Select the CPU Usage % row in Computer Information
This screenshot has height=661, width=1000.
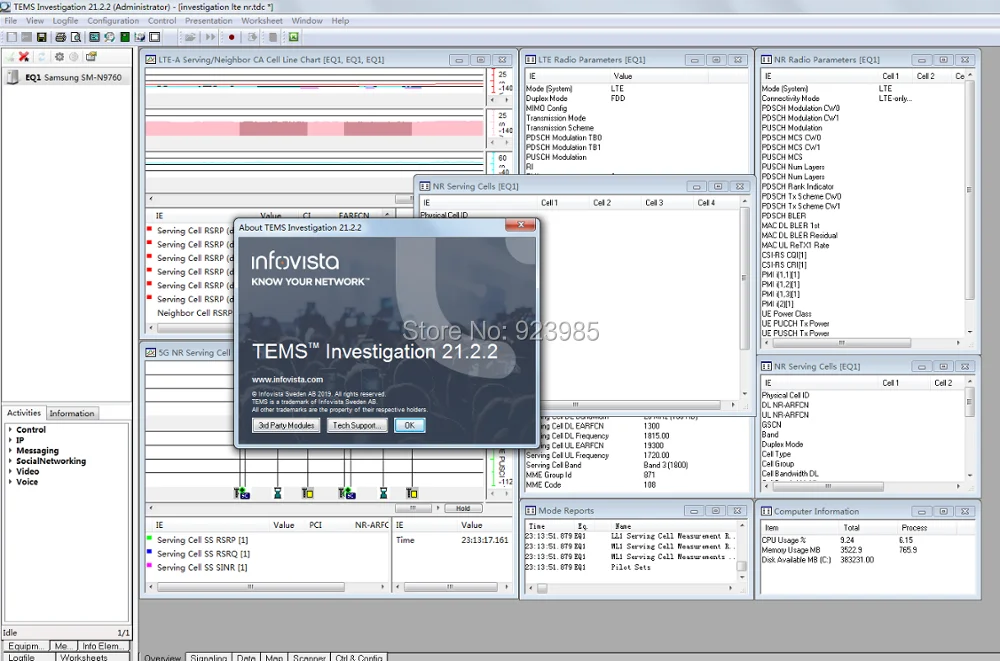pyautogui.click(x=867, y=540)
